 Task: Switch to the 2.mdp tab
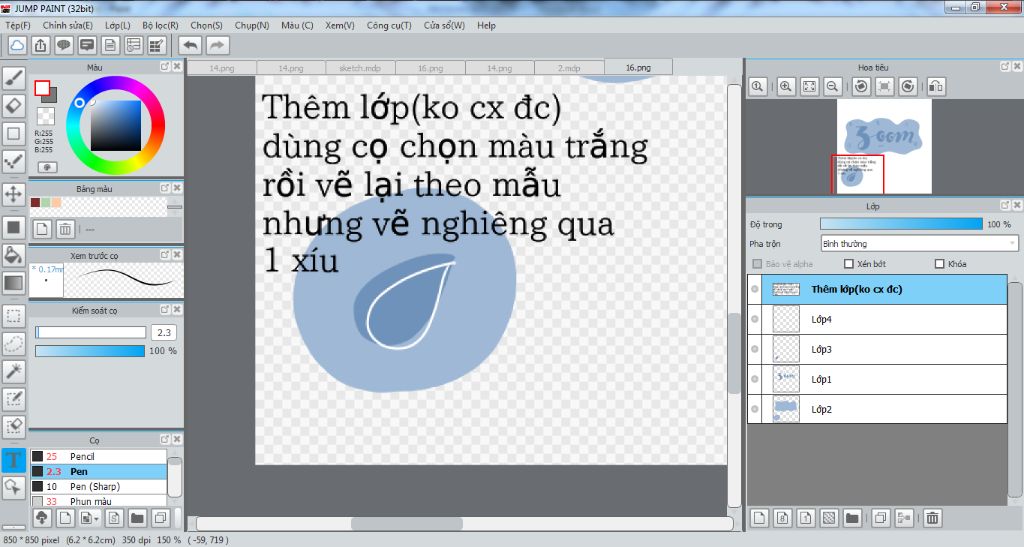point(569,68)
